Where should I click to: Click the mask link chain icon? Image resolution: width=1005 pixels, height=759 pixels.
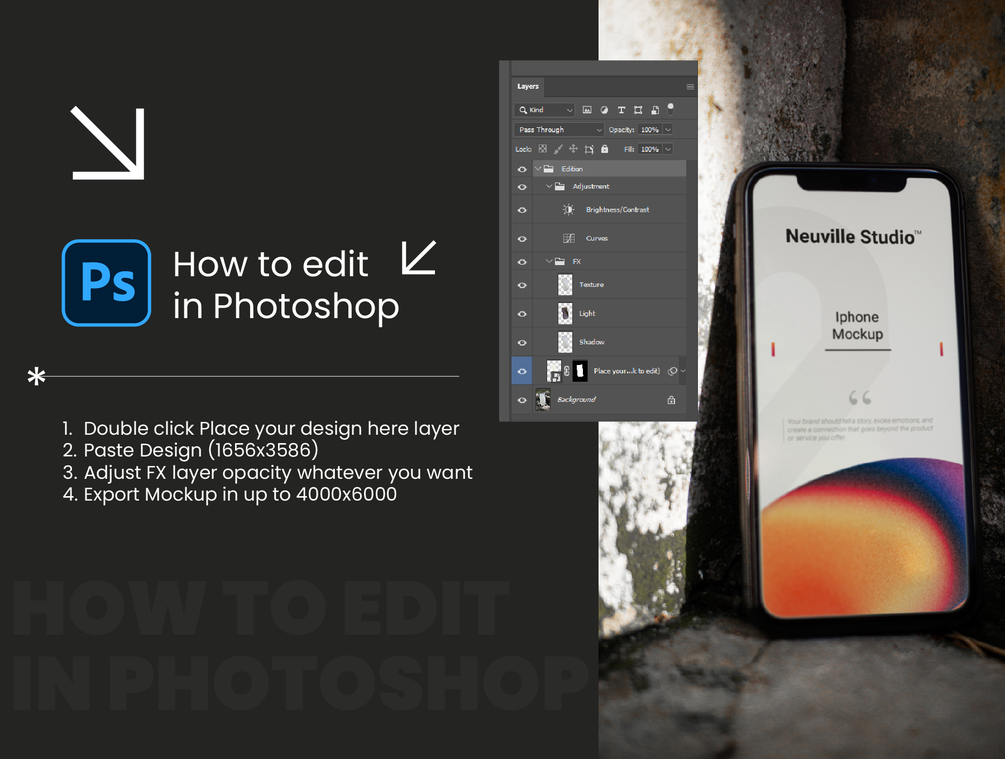click(x=567, y=371)
